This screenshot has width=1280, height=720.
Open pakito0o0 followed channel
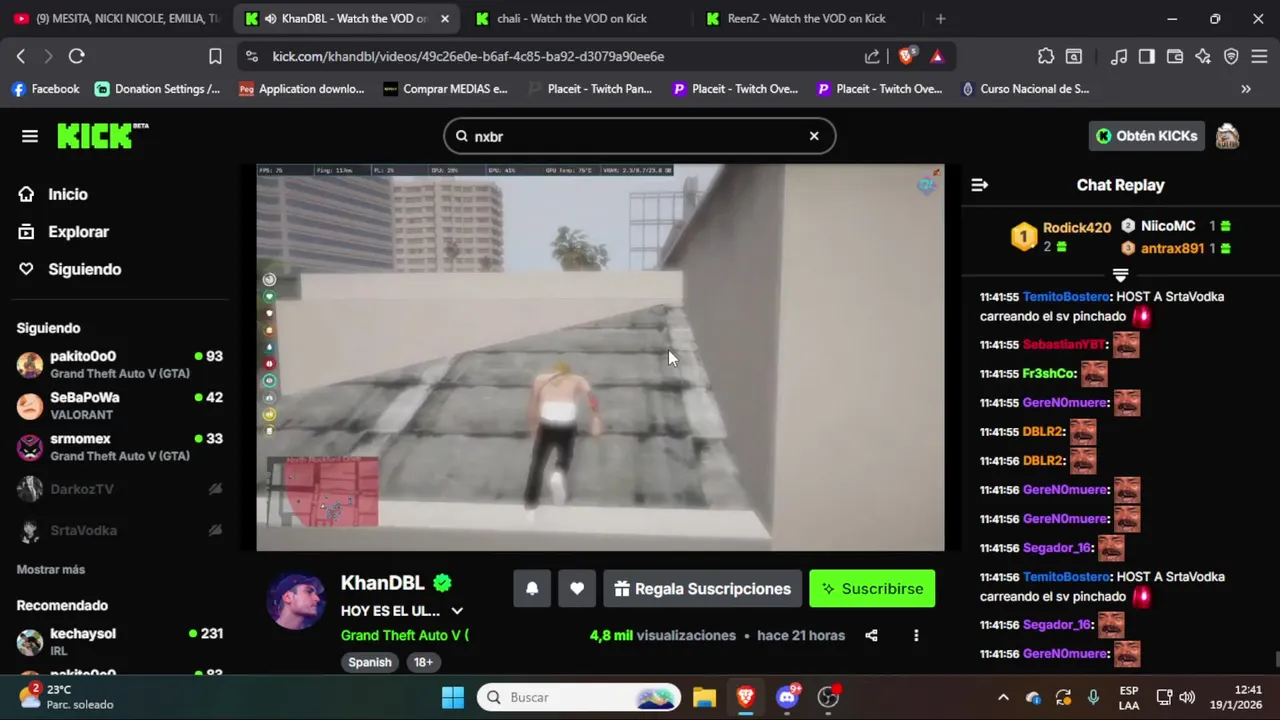120,365
